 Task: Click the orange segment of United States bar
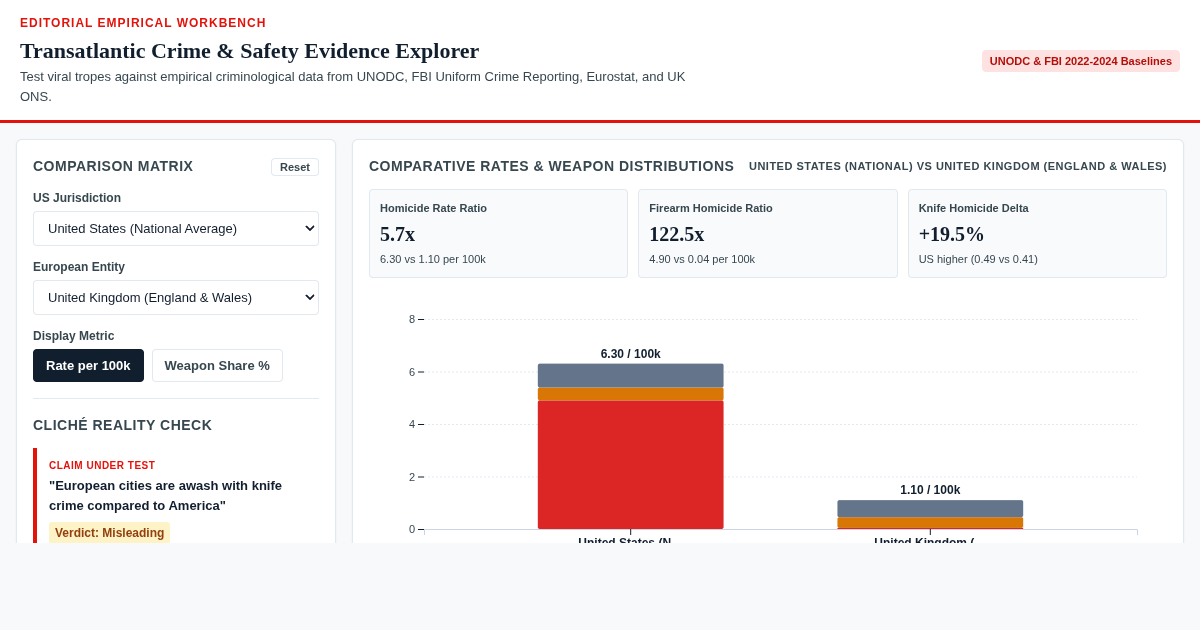coord(630,394)
